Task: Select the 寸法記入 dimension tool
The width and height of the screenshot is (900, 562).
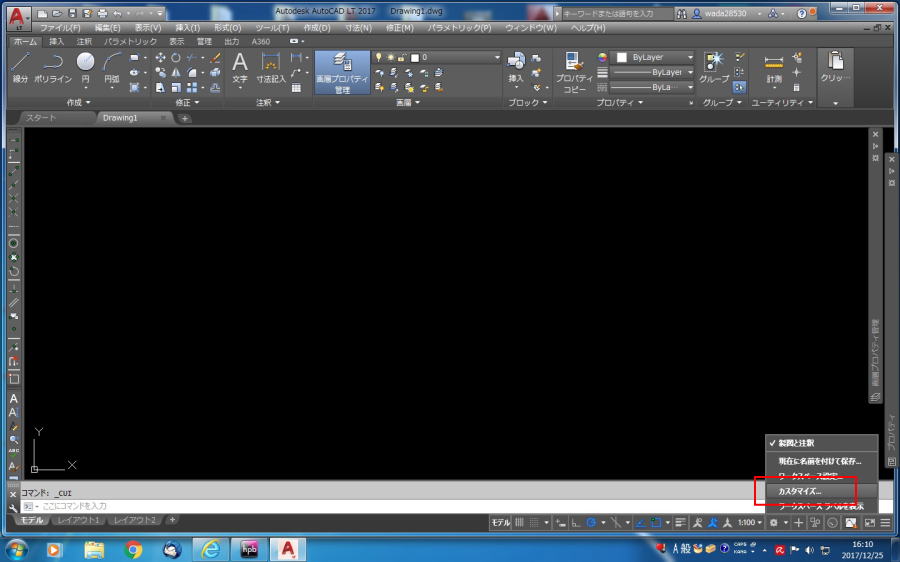Action: click(x=270, y=68)
